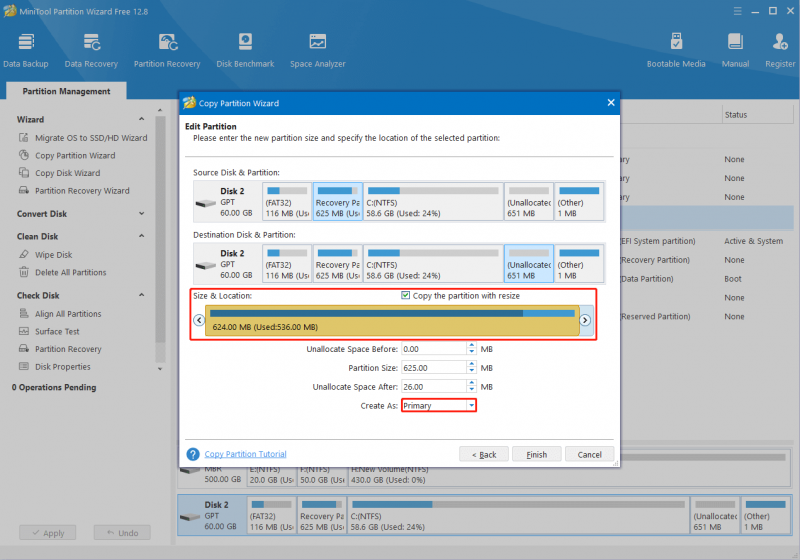Click the Finish button
Screen dimensions: 800x560
[537, 454]
